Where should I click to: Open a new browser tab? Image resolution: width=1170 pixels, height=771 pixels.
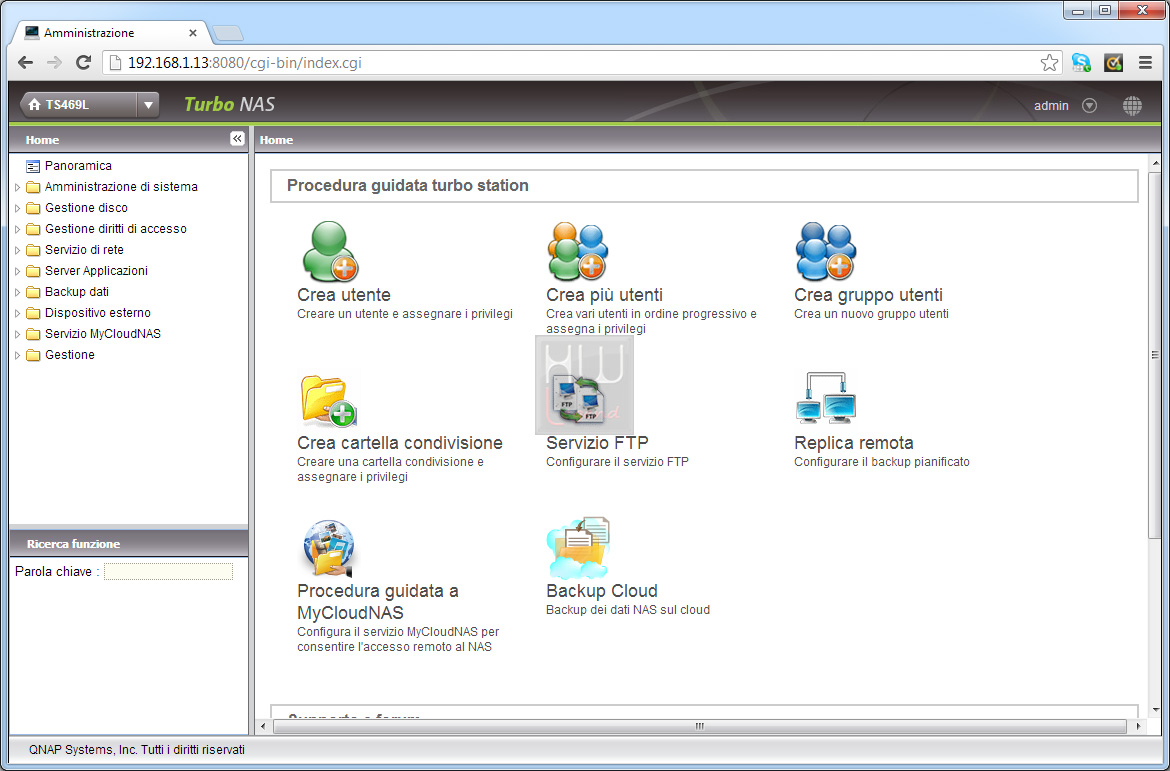[228, 34]
